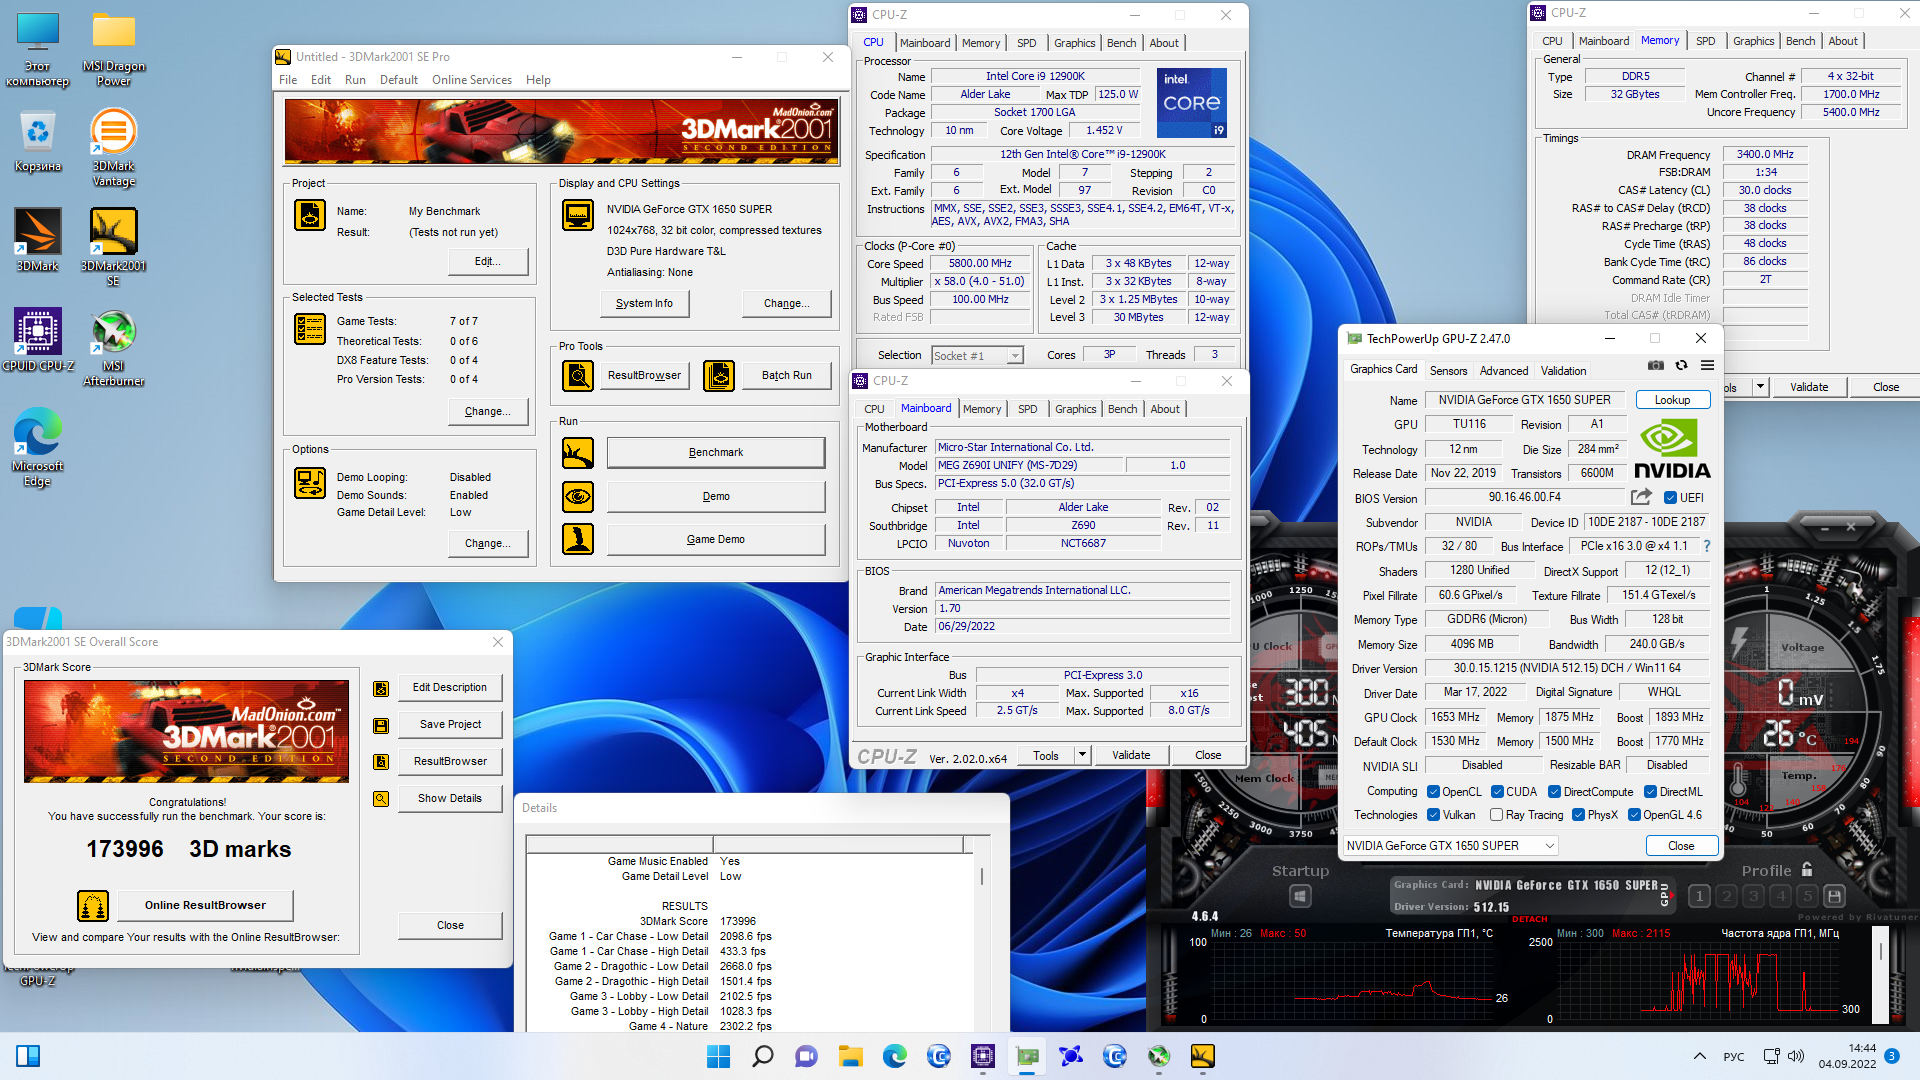The height and width of the screenshot is (1080, 1920).
Task: Toggle the OpenGL 4.6 checkbox
Action: pyautogui.click(x=1634, y=815)
